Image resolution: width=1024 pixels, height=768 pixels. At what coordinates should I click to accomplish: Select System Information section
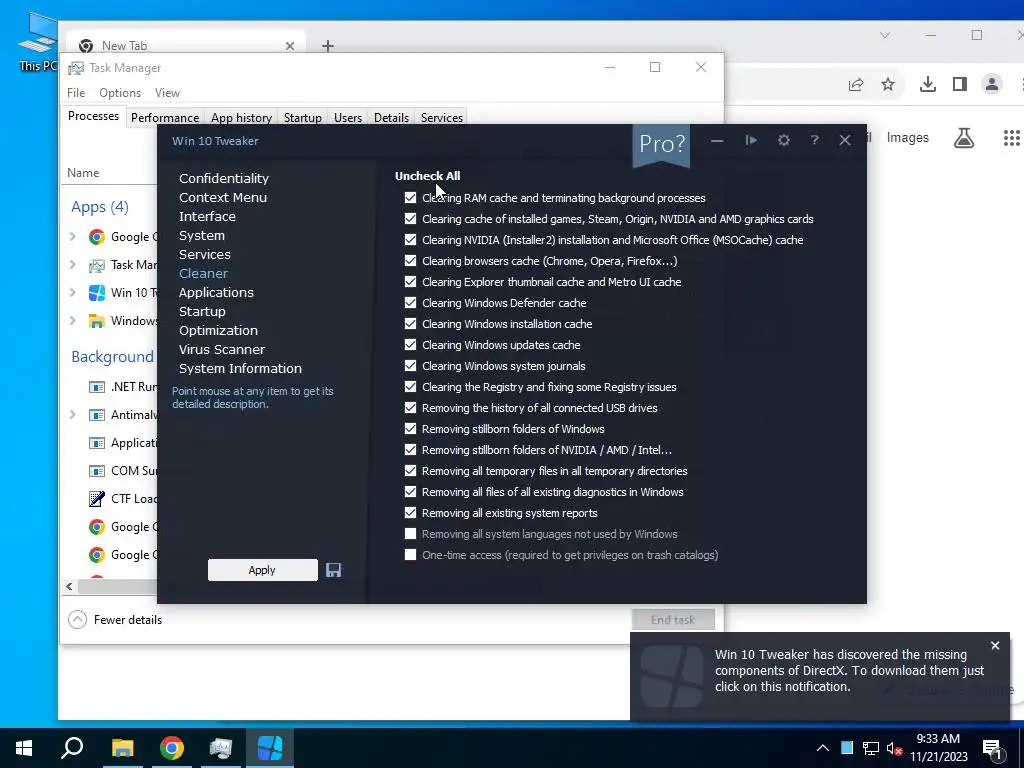pyautogui.click(x=240, y=368)
